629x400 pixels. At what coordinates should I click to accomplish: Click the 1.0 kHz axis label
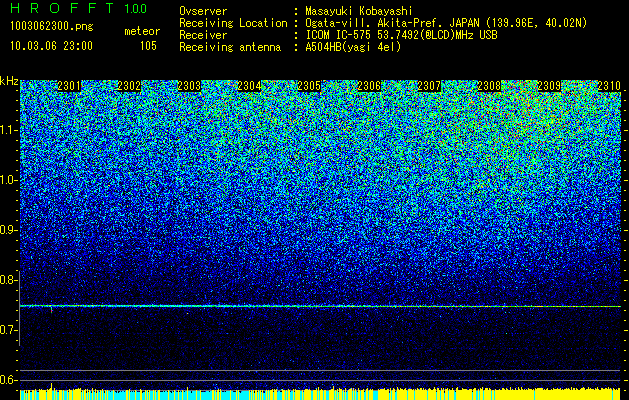(8, 180)
